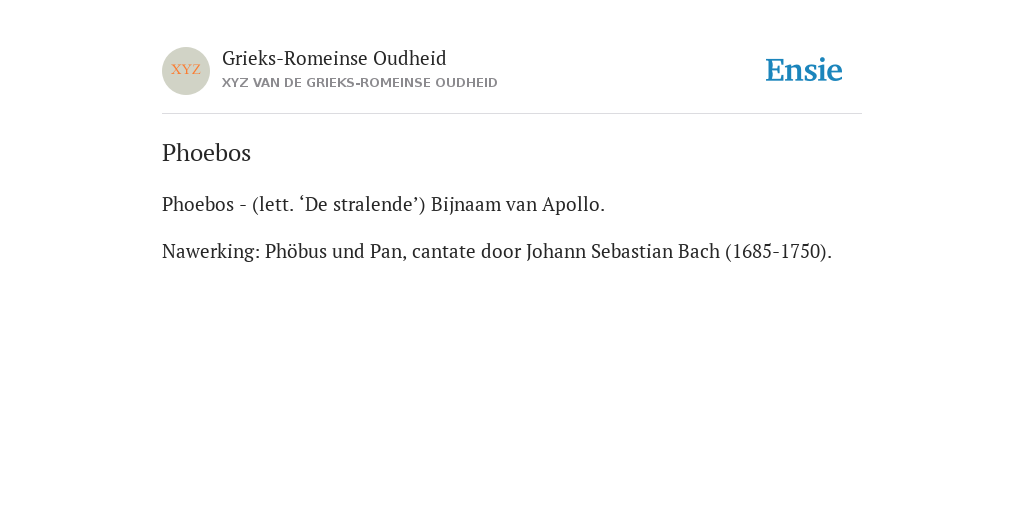Open the Grieks-Romeinse Oudheid title link
The width and height of the screenshot is (1024, 512).
tap(334, 59)
